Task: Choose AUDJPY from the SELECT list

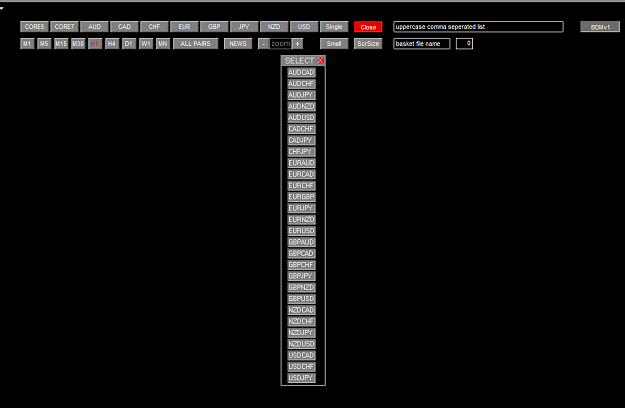Action: pos(301,95)
